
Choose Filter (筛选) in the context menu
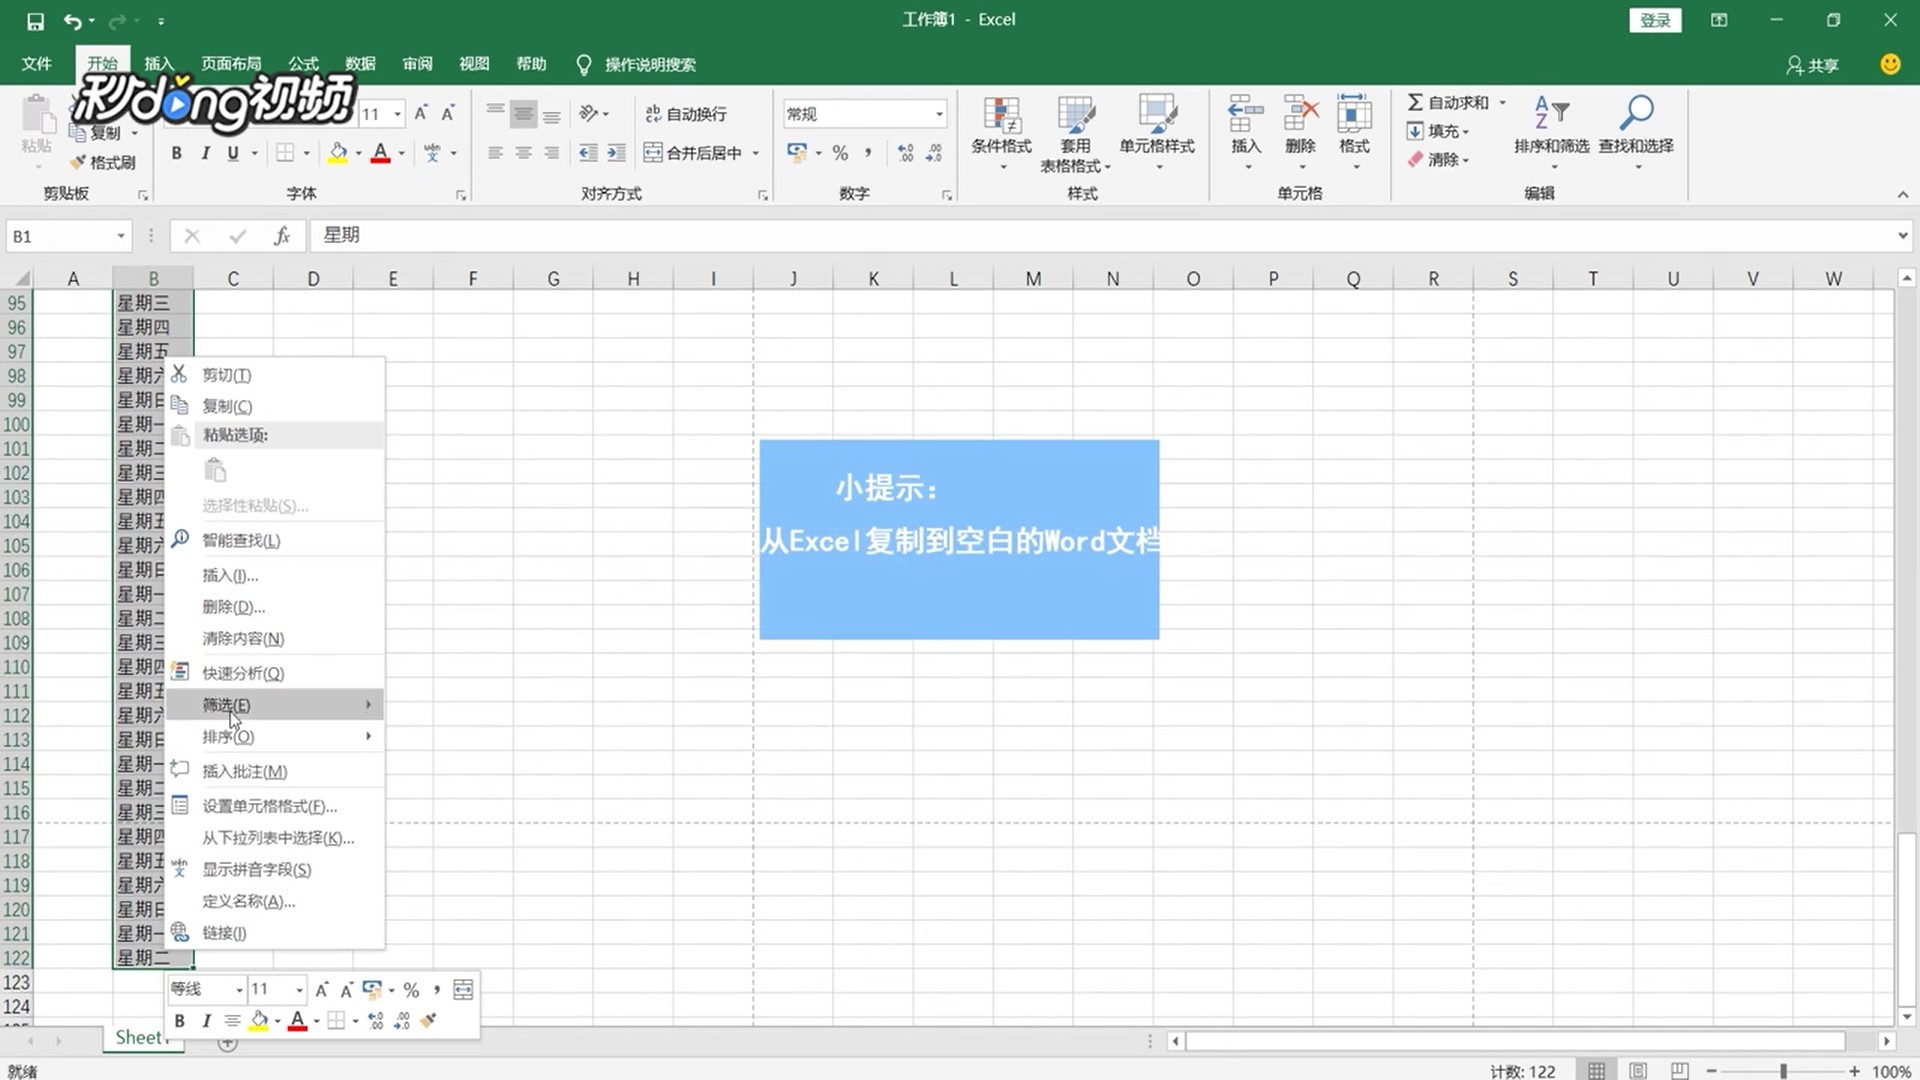pos(227,705)
